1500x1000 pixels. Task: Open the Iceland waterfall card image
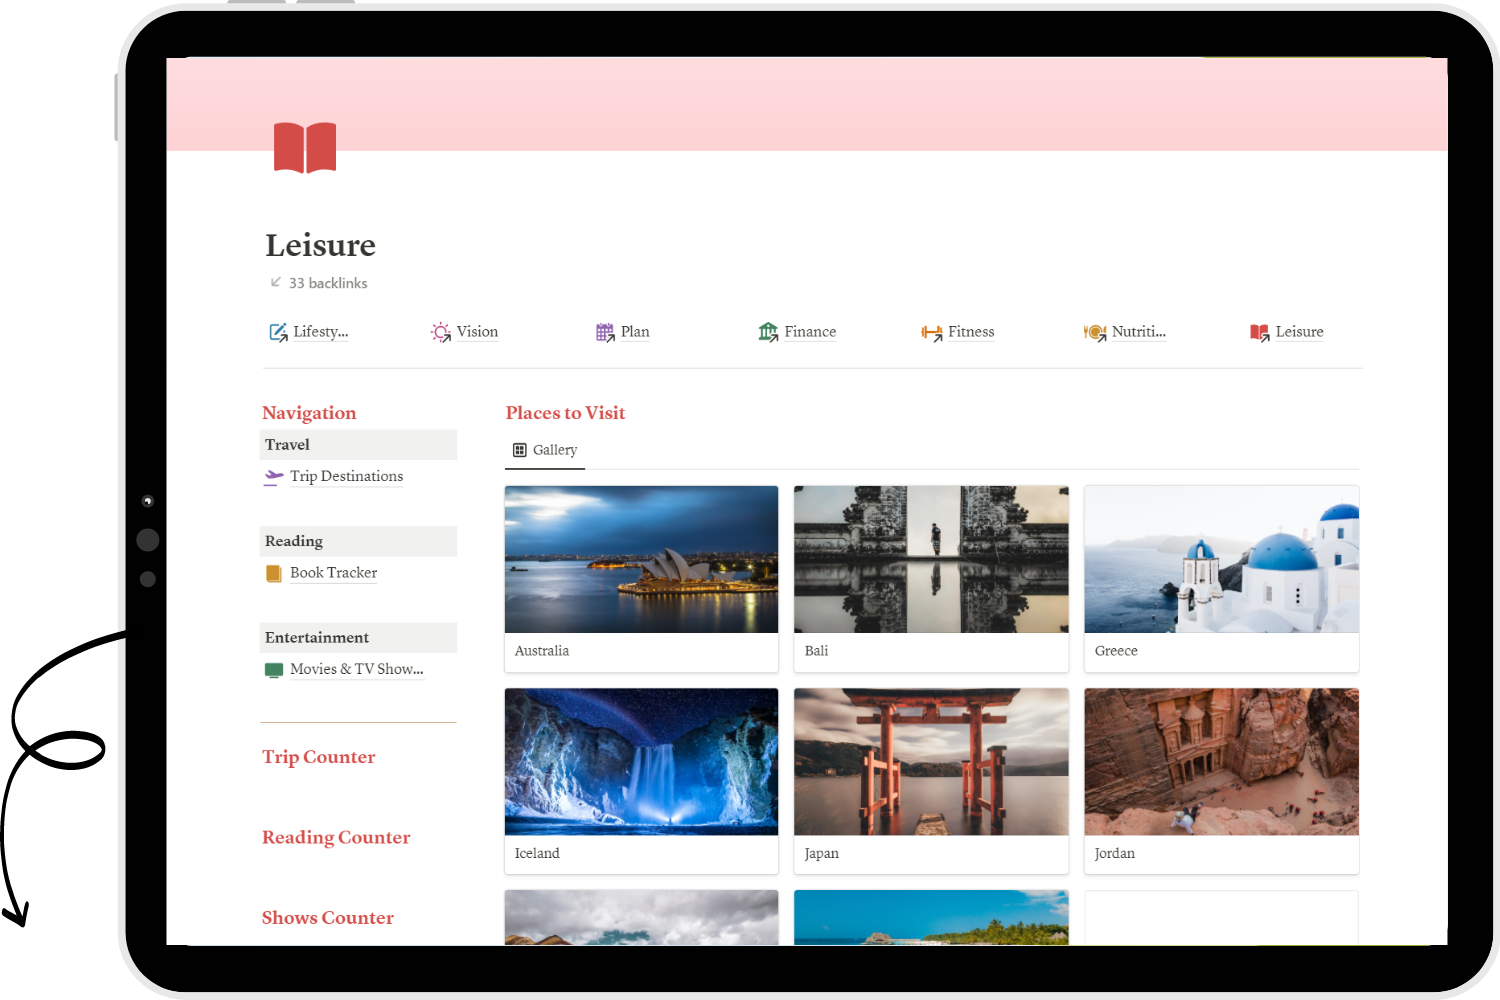641,762
